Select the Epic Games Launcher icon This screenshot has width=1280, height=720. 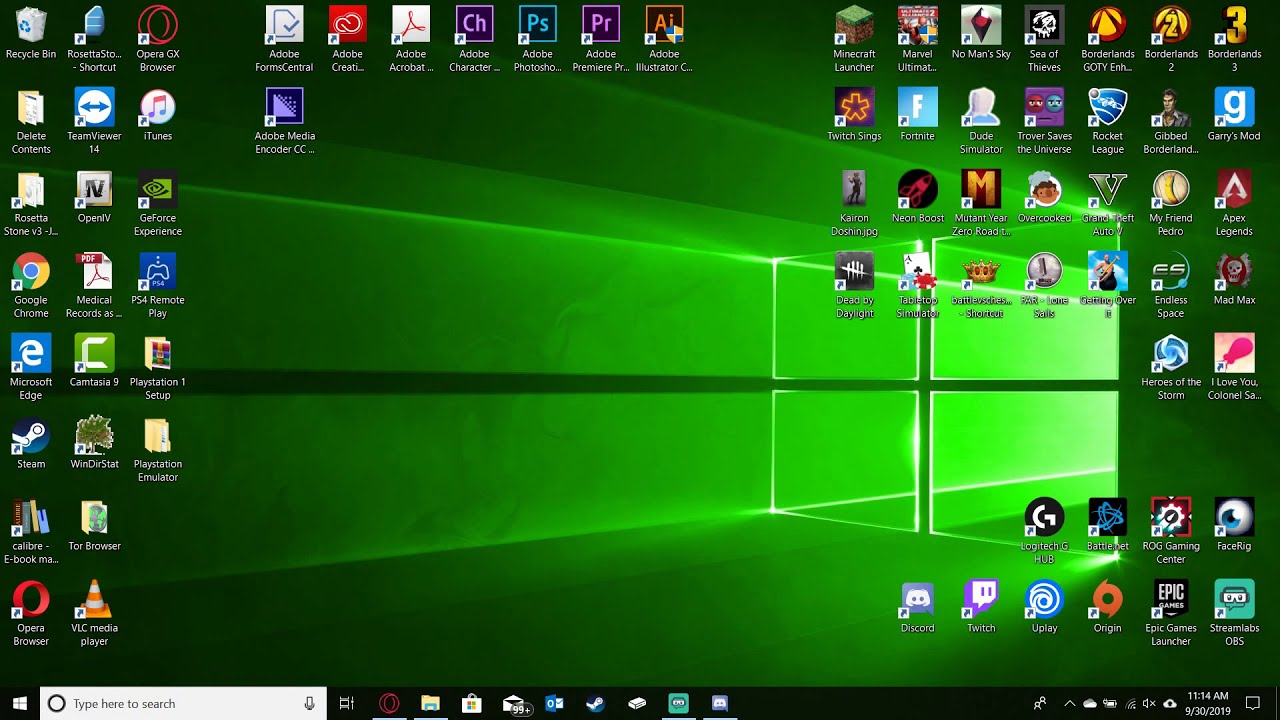pyautogui.click(x=1170, y=614)
